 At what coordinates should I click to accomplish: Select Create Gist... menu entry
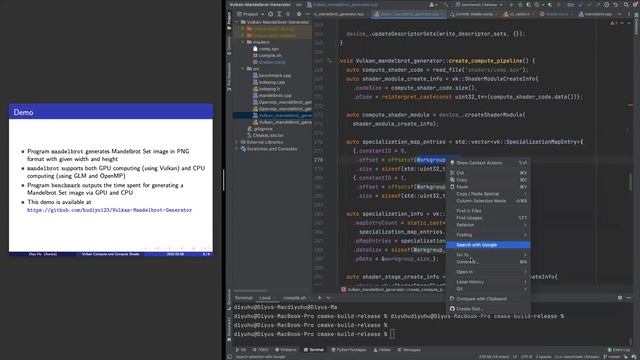tap(488, 309)
